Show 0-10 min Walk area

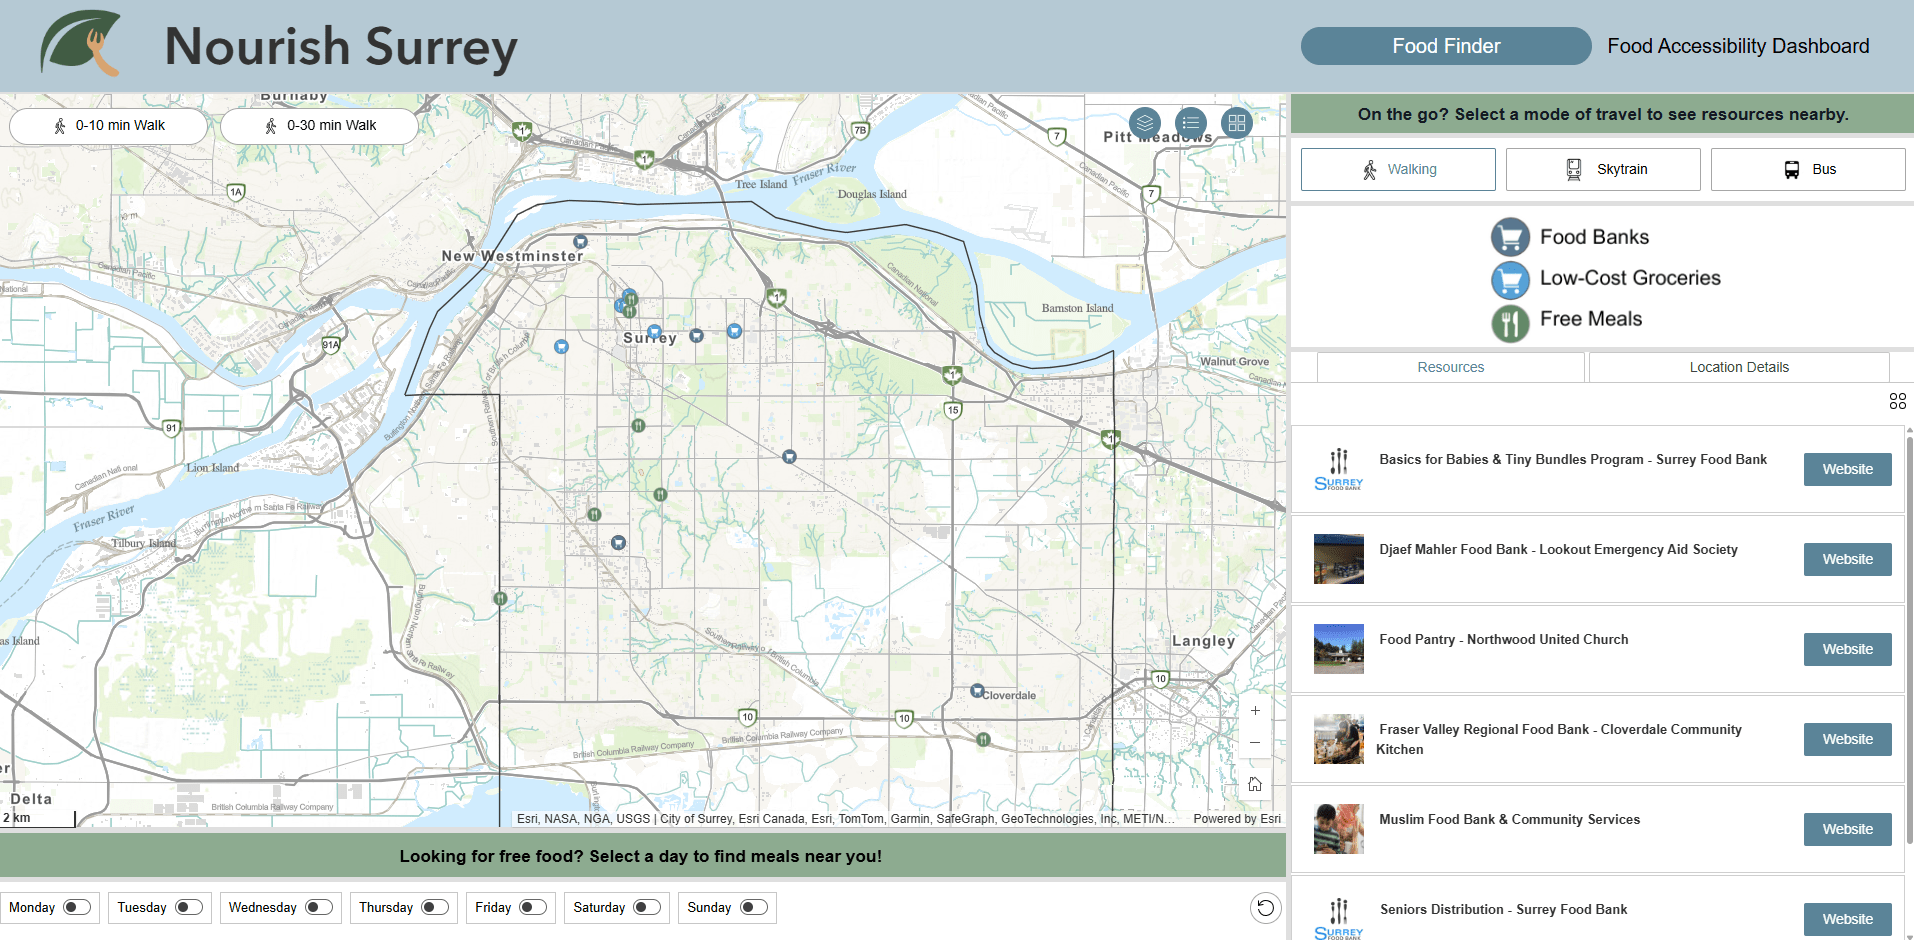coord(109,126)
